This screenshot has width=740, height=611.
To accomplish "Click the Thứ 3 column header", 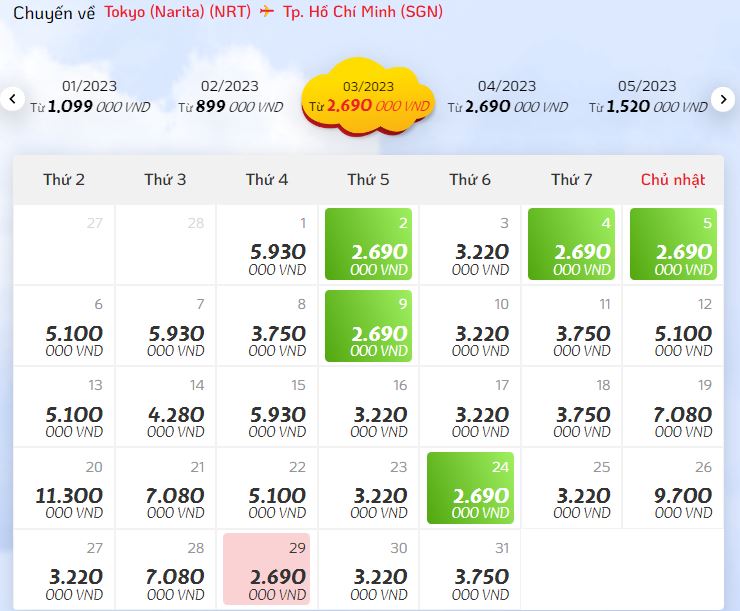I will tap(165, 180).
